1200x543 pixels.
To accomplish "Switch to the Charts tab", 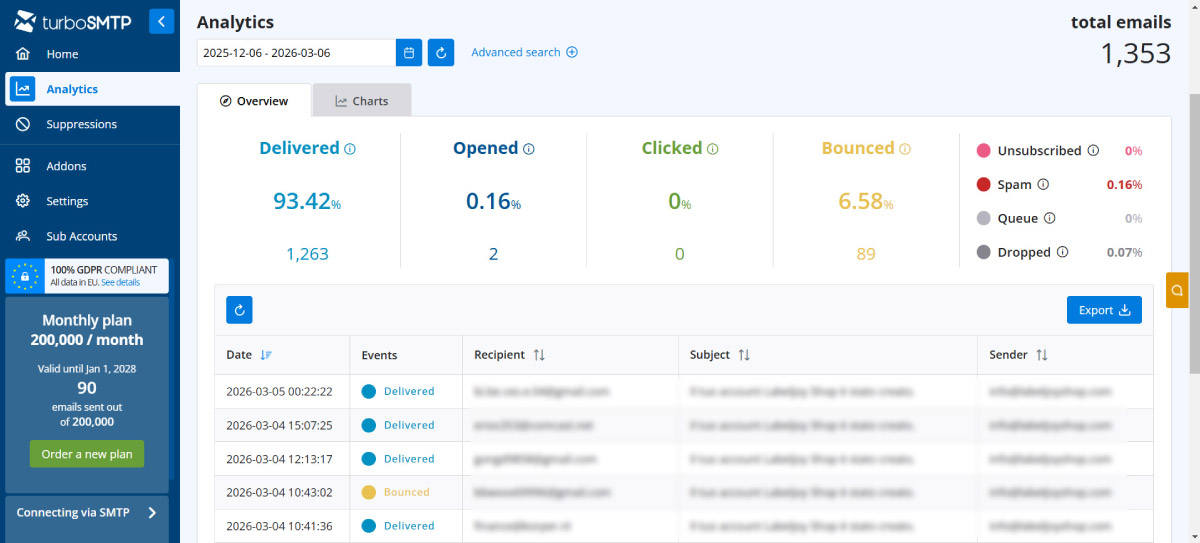I will coord(361,101).
